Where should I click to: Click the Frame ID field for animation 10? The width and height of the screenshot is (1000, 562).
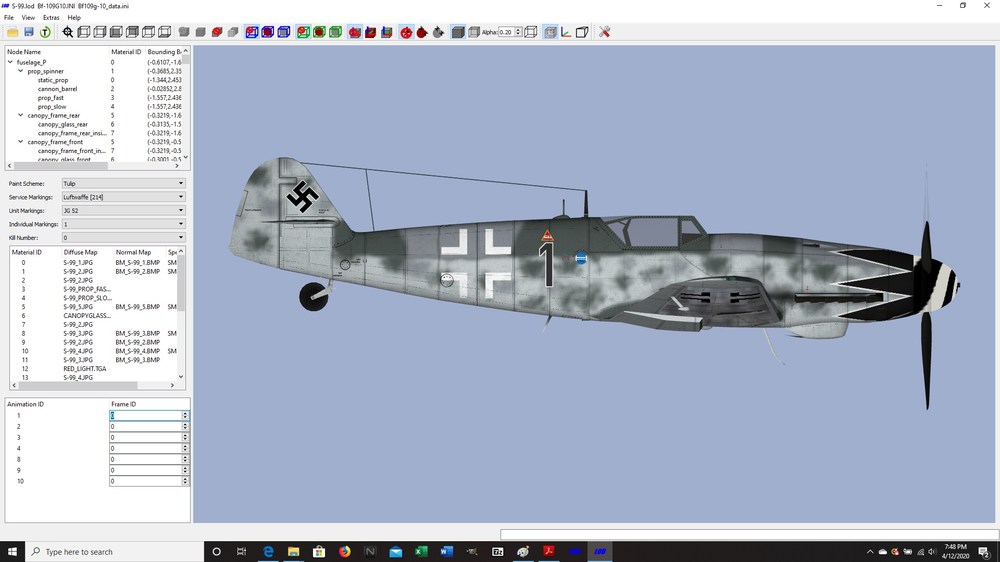145,481
